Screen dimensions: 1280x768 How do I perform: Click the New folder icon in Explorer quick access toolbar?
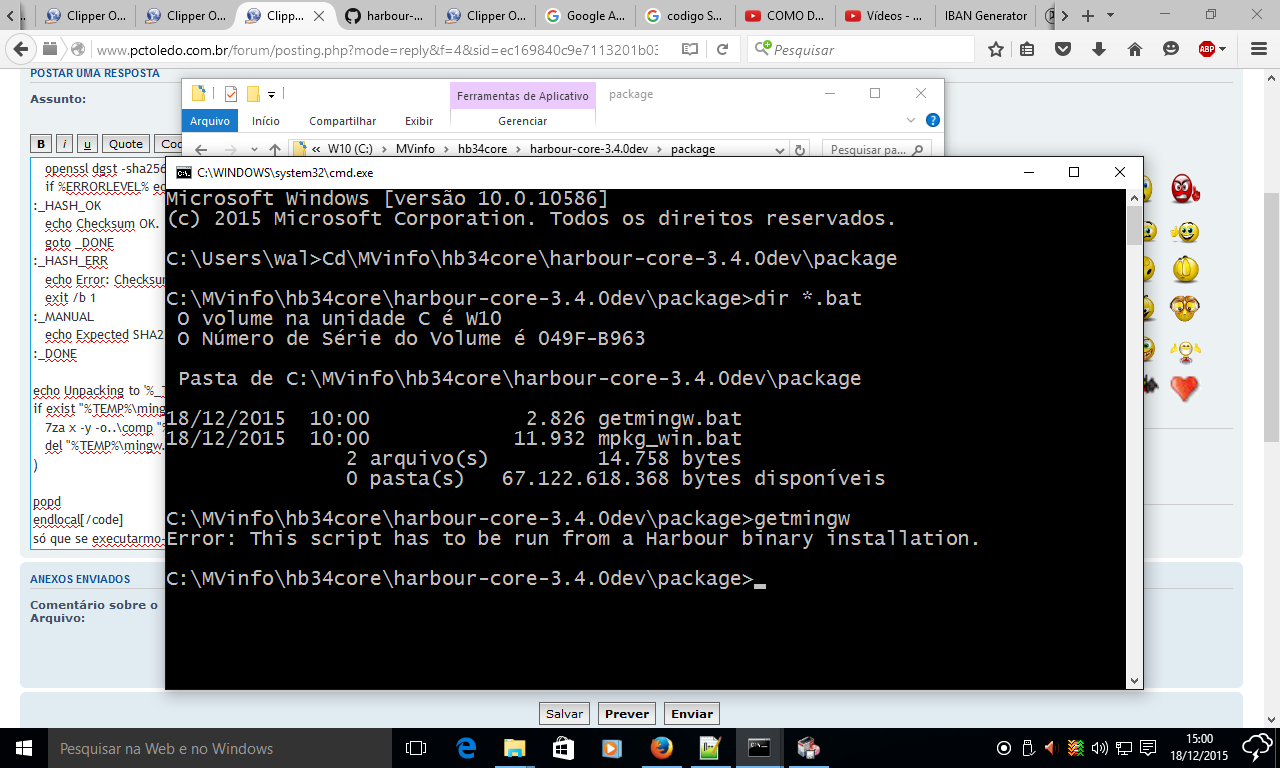tap(253, 94)
